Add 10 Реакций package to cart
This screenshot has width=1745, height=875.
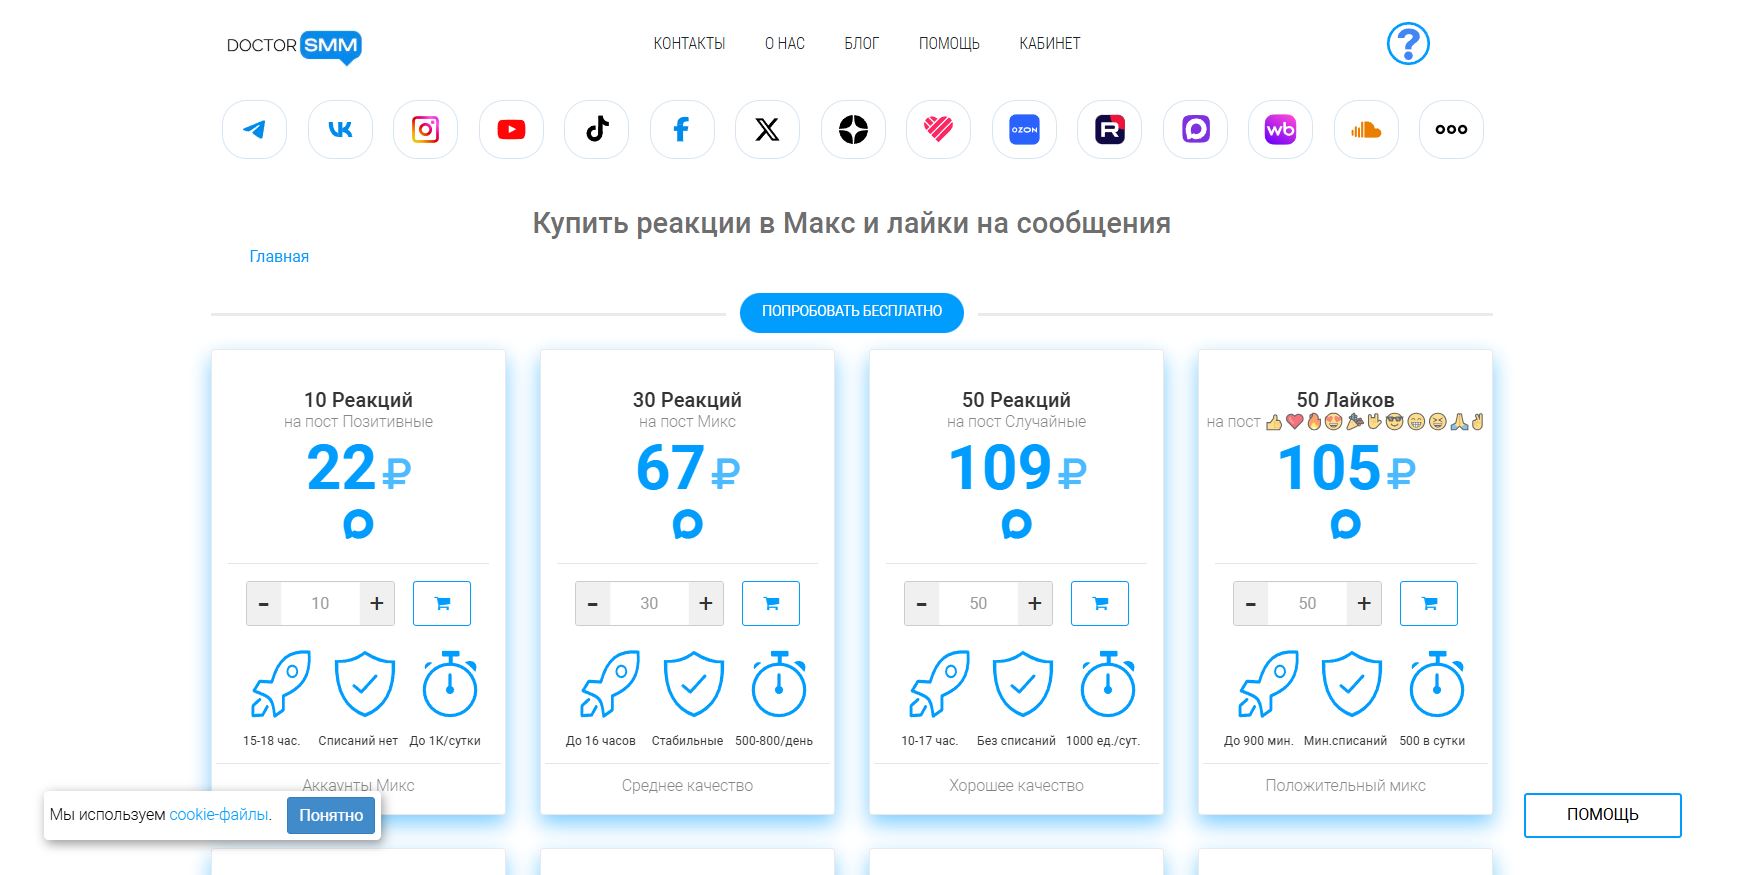pos(442,604)
